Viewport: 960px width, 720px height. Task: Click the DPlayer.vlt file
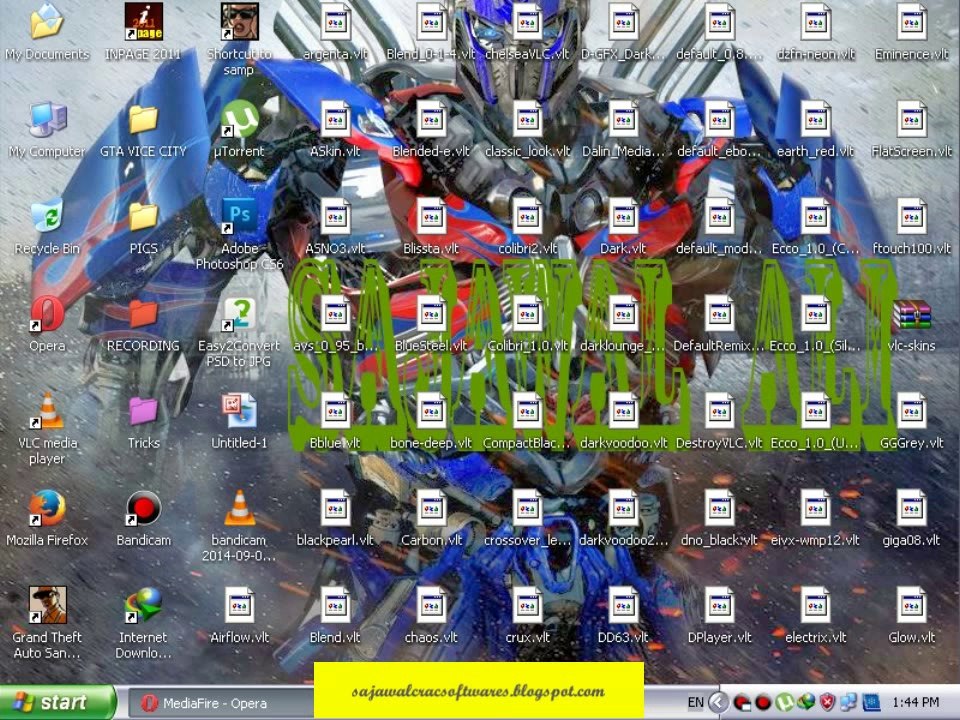click(x=719, y=605)
